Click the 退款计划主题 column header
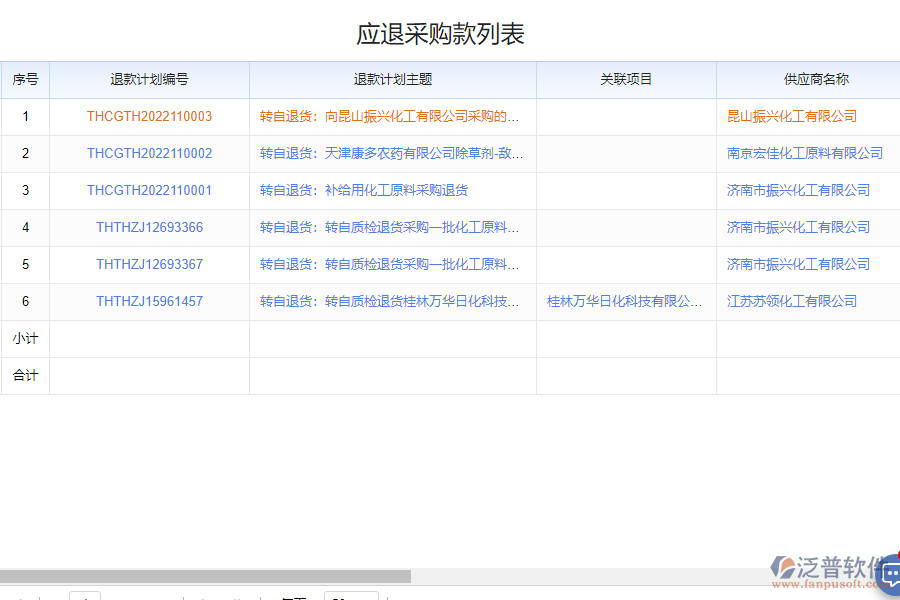This screenshot has height=600, width=900. click(x=392, y=79)
